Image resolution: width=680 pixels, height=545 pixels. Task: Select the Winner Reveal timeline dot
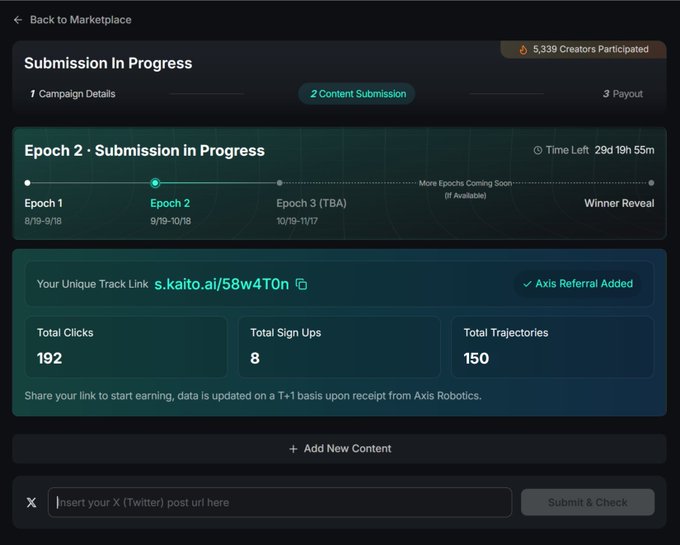tap(651, 183)
